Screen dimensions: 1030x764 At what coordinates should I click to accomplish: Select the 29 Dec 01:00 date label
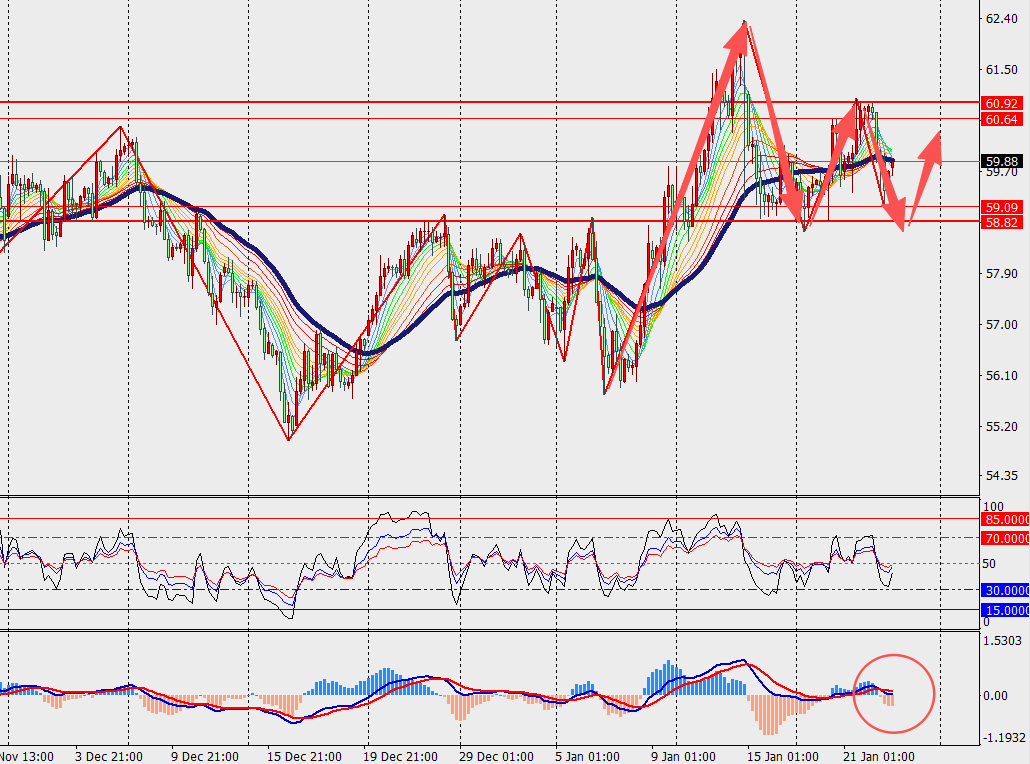point(491,755)
